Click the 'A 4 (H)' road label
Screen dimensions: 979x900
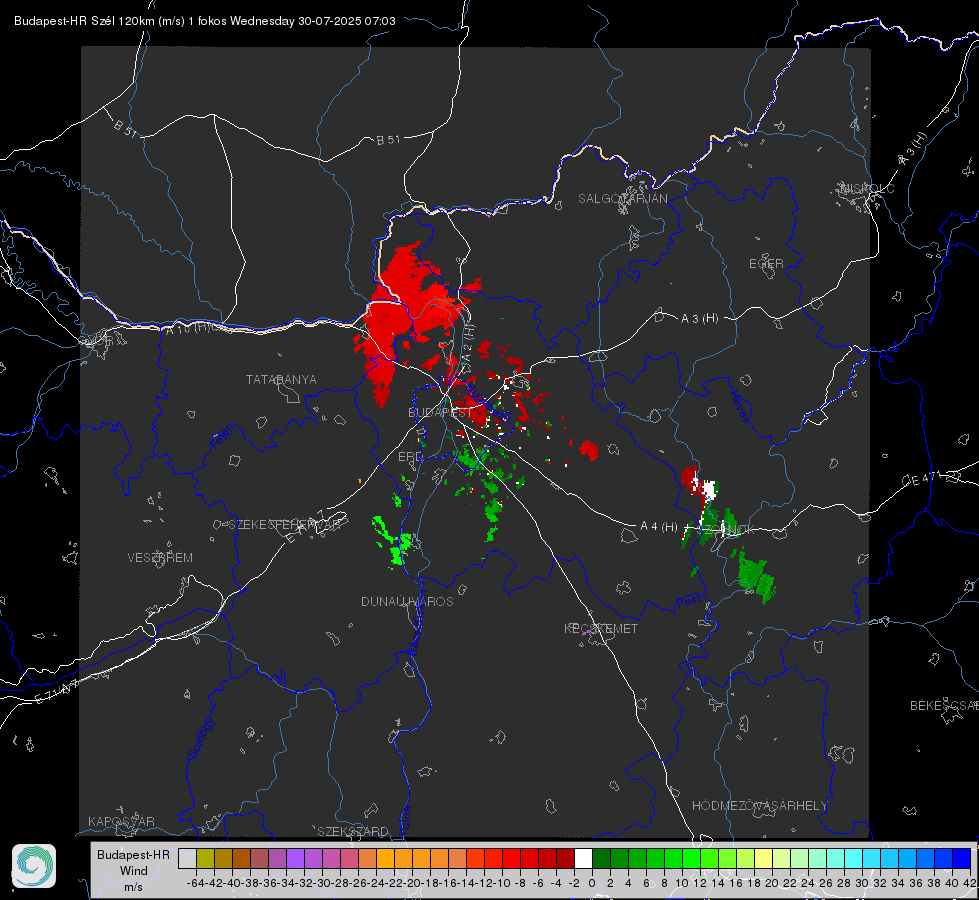659,527
